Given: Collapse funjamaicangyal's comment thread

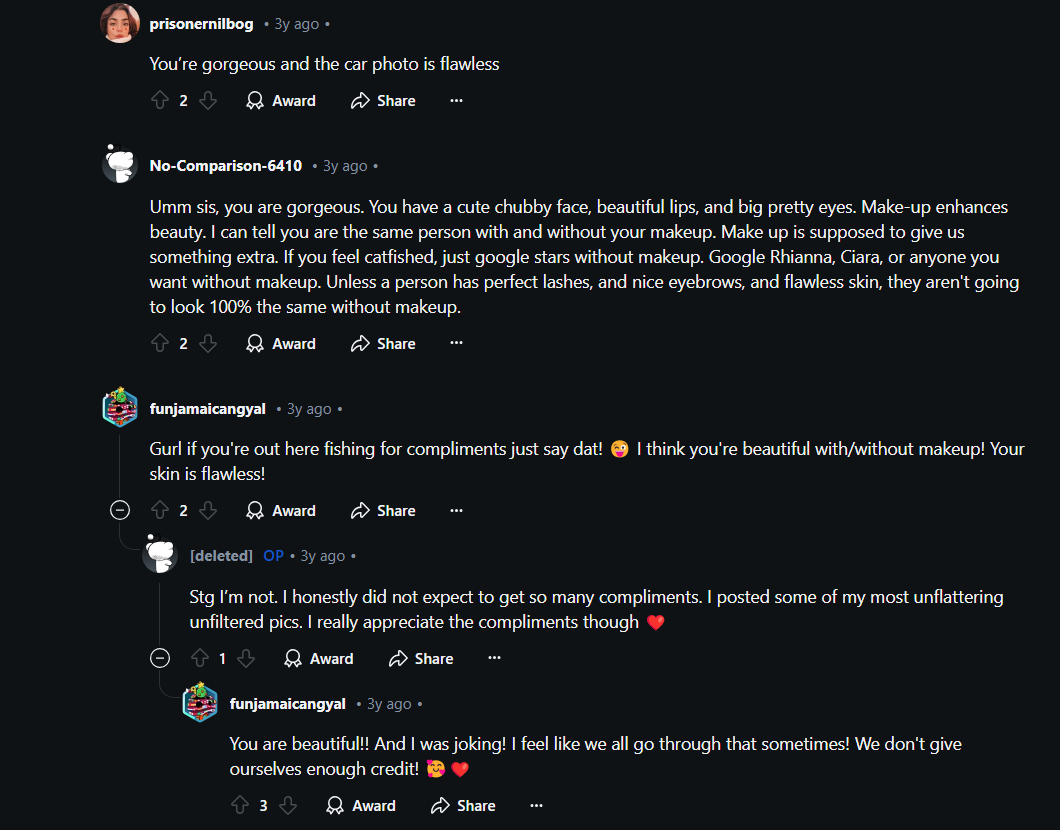Looking at the screenshot, I should click(x=120, y=511).
